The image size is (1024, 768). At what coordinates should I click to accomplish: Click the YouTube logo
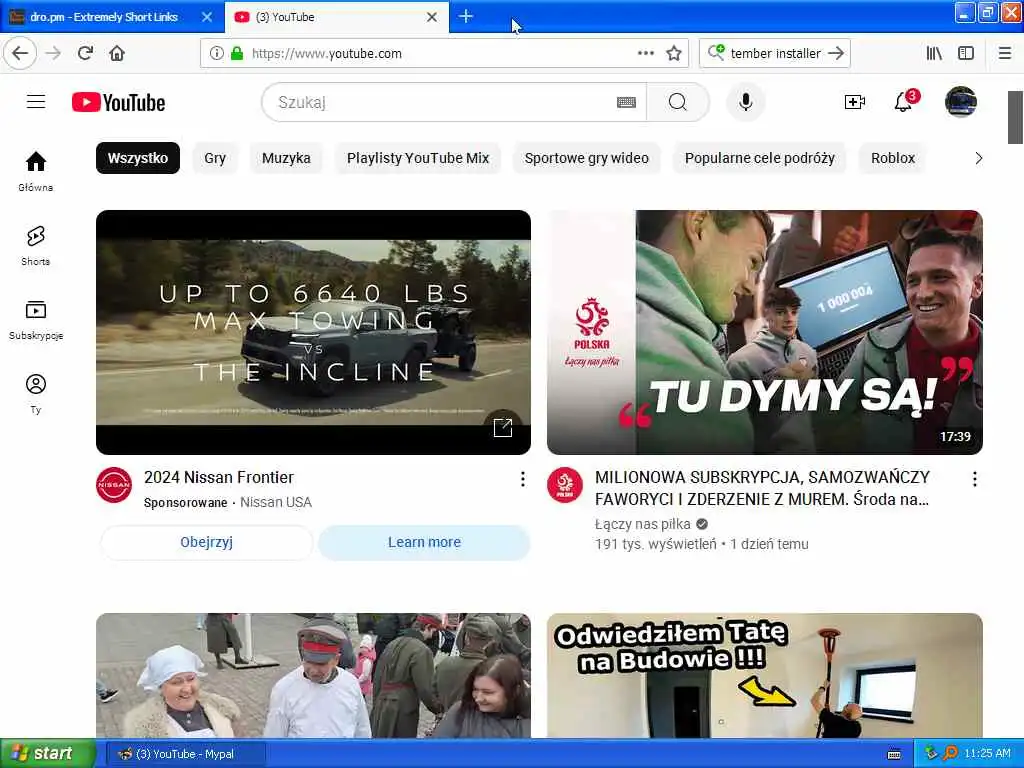point(118,103)
